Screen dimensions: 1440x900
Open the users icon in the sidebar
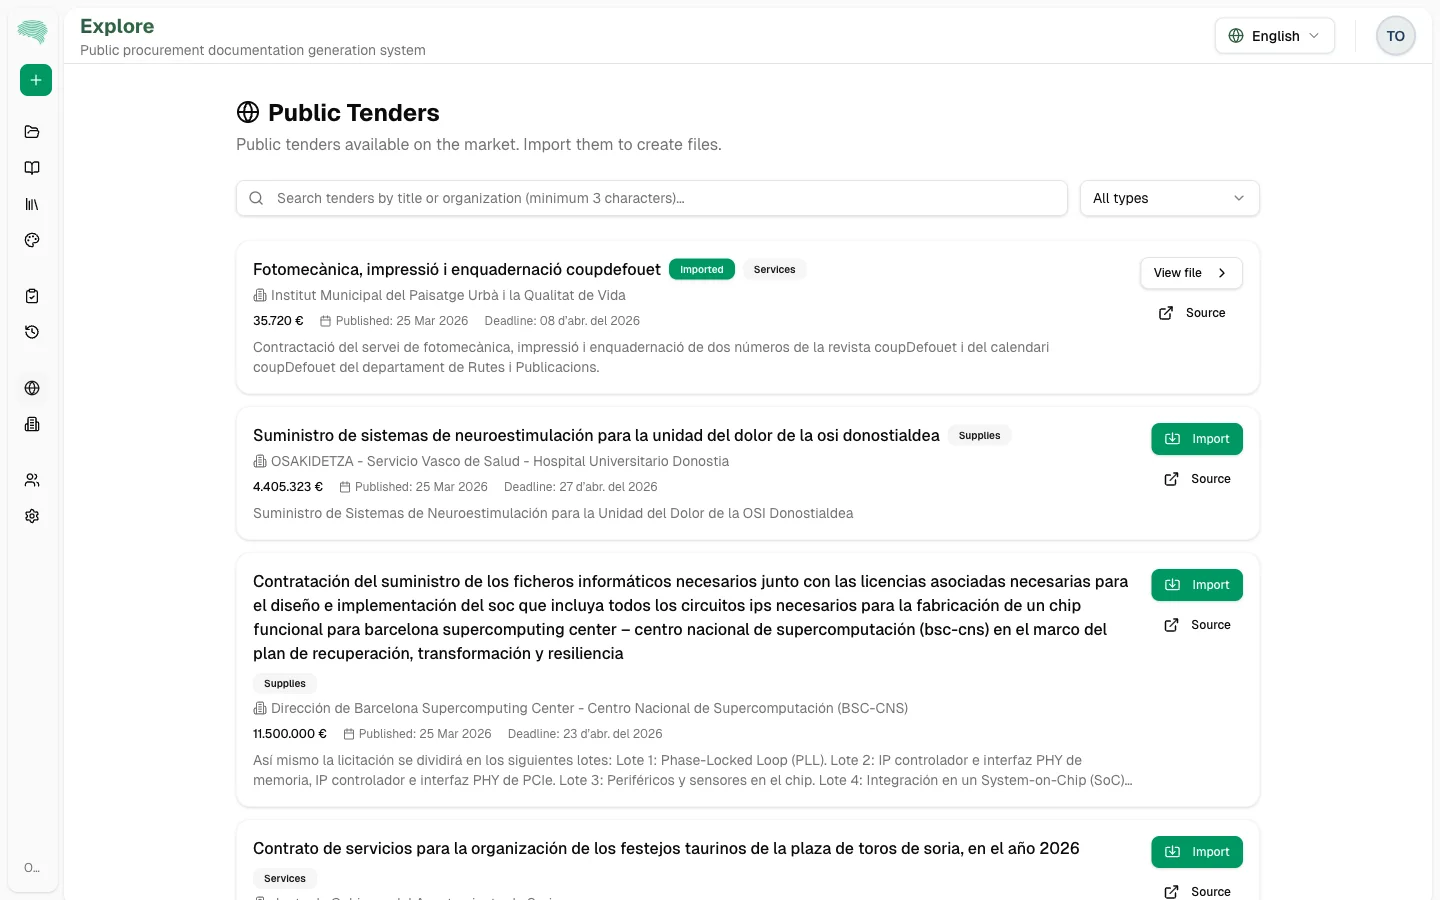(32, 479)
